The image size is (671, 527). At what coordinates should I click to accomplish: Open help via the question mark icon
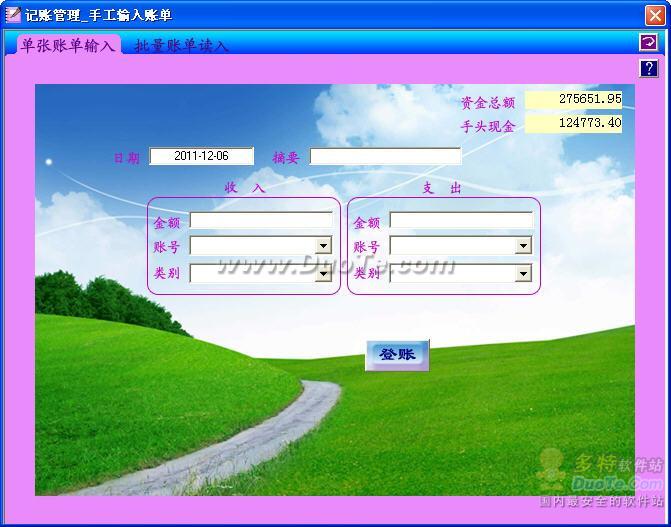coord(648,68)
